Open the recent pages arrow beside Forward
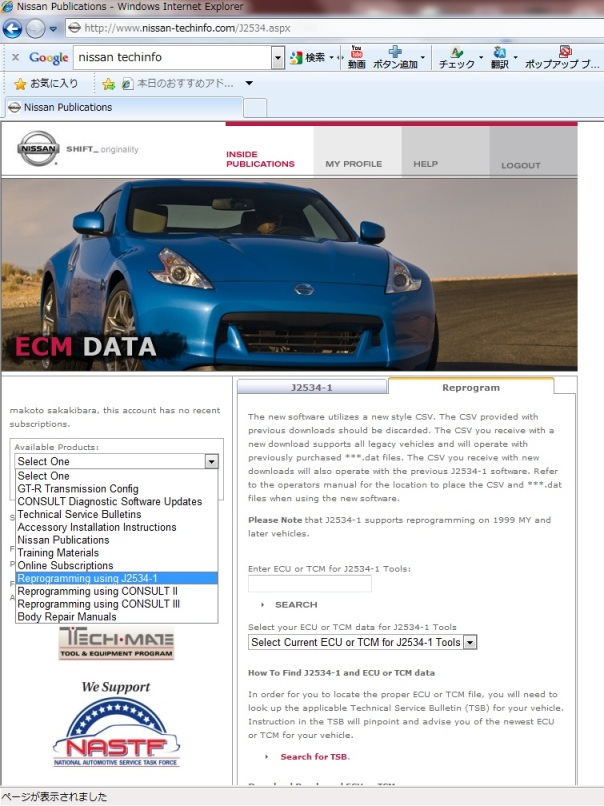The width and height of the screenshot is (604, 806). coord(53,29)
